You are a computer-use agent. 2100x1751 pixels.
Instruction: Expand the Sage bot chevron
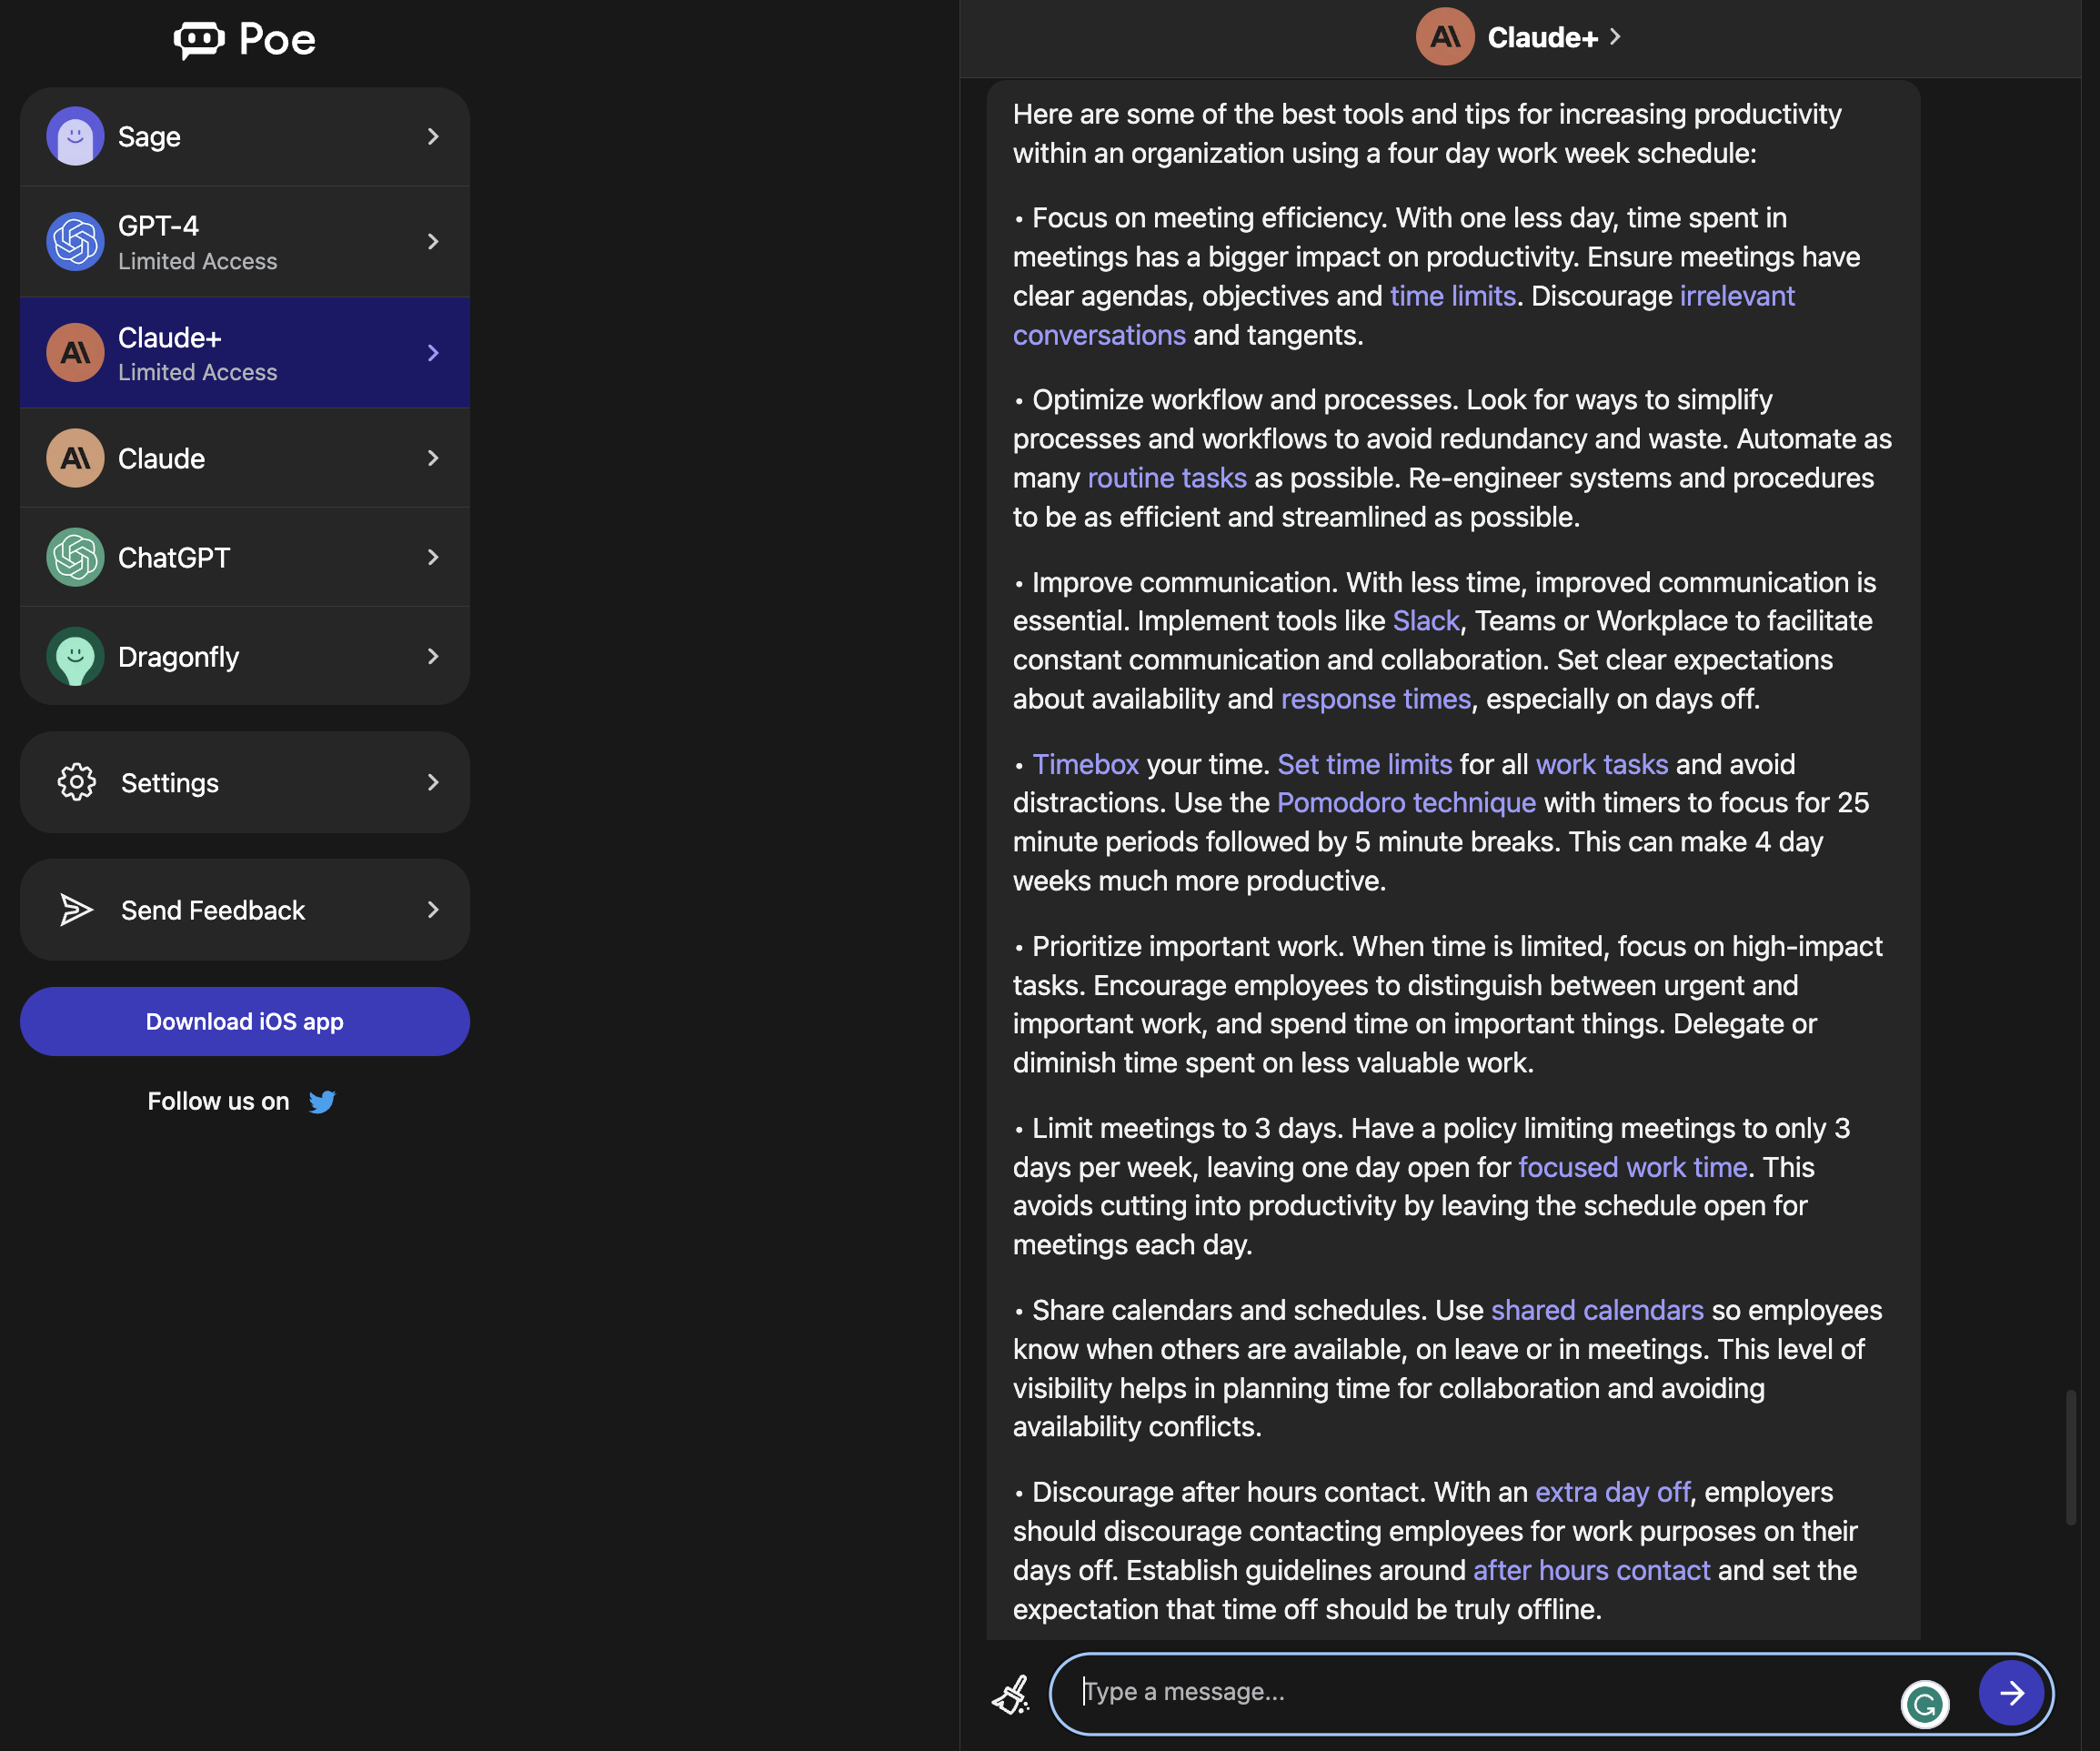[433, 136]
